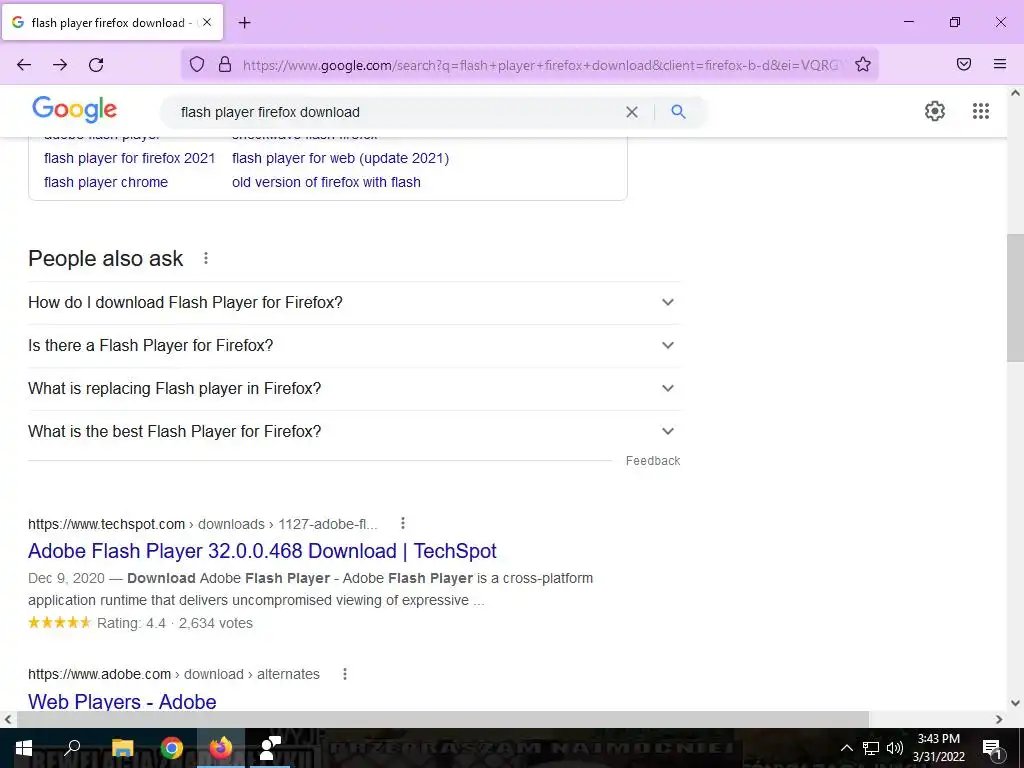This screenshot has height=768, width=1024.
Task: Show hidden system tray icons
Action: tap(846, 748)
